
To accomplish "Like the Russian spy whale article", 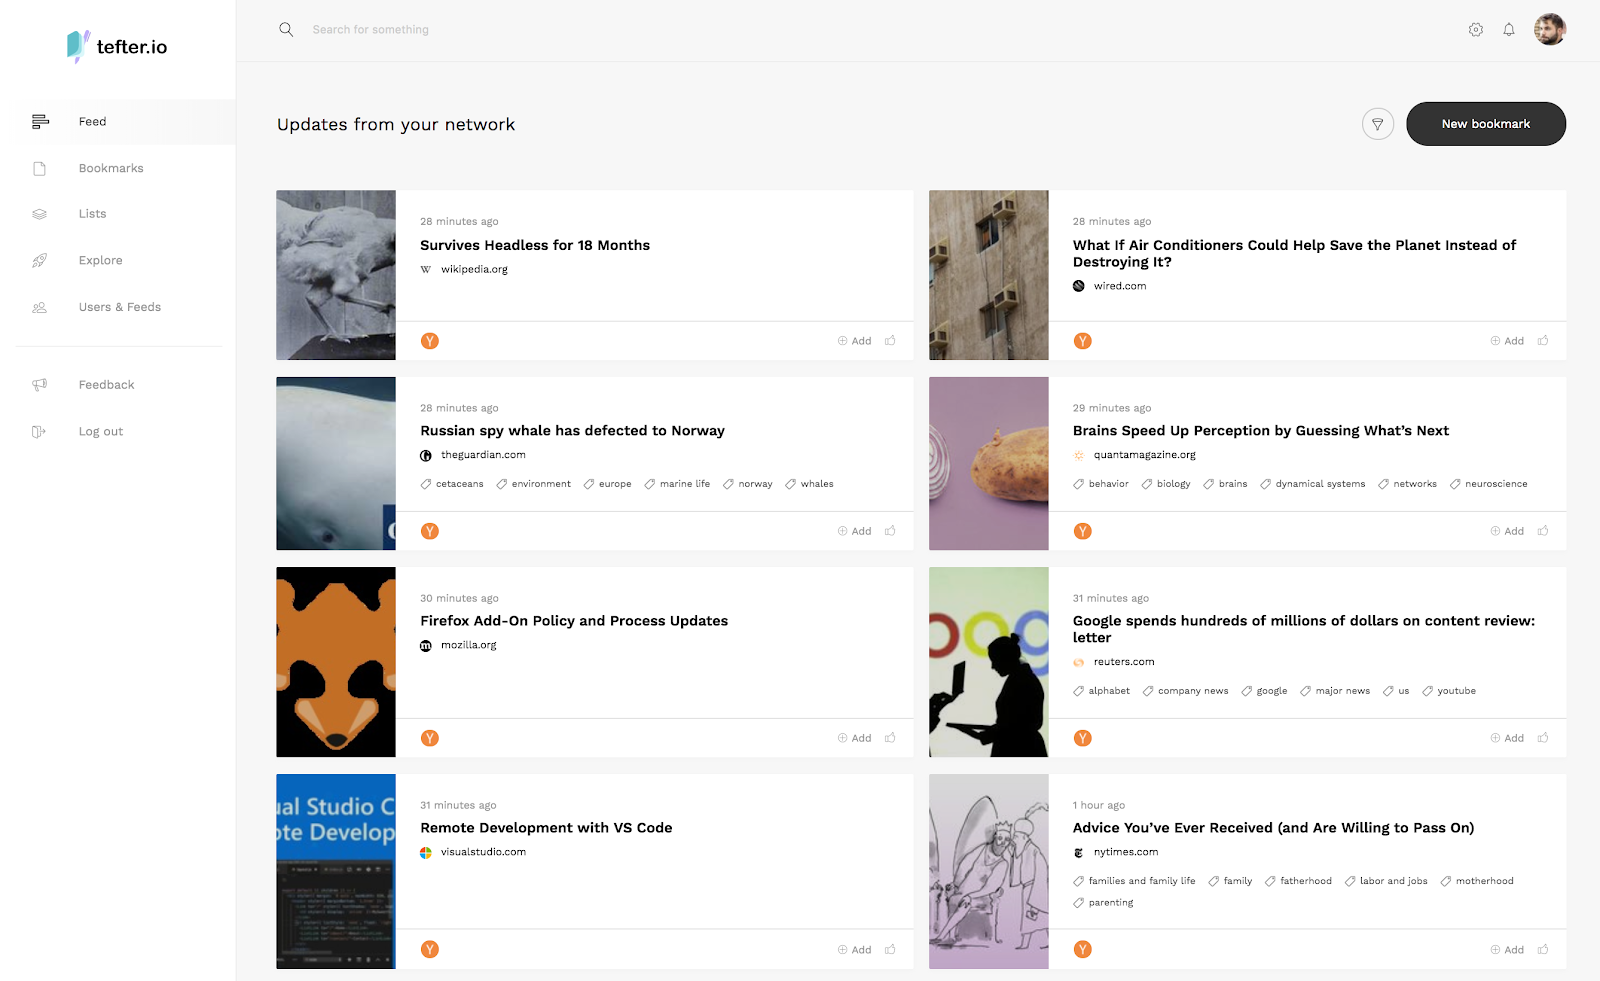I will coord(890,531).
